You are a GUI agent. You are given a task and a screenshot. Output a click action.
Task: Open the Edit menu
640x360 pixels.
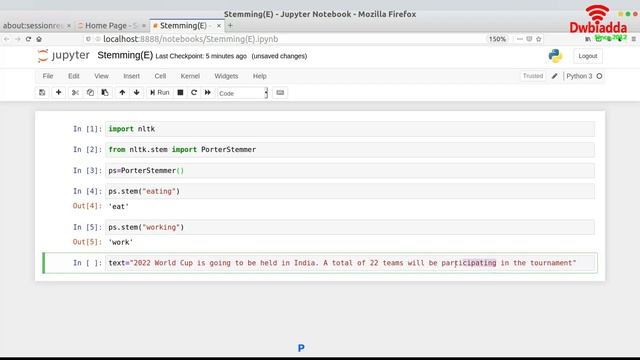pyautogui.click(x=74, y=76)
